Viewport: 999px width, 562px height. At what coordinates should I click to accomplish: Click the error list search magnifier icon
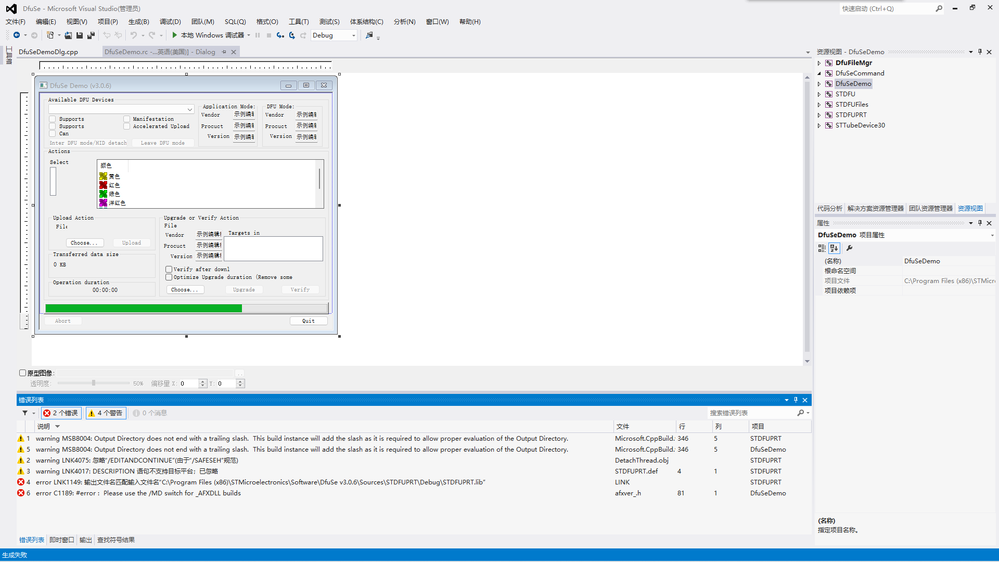pyautogui.click(x=801, y=413)
